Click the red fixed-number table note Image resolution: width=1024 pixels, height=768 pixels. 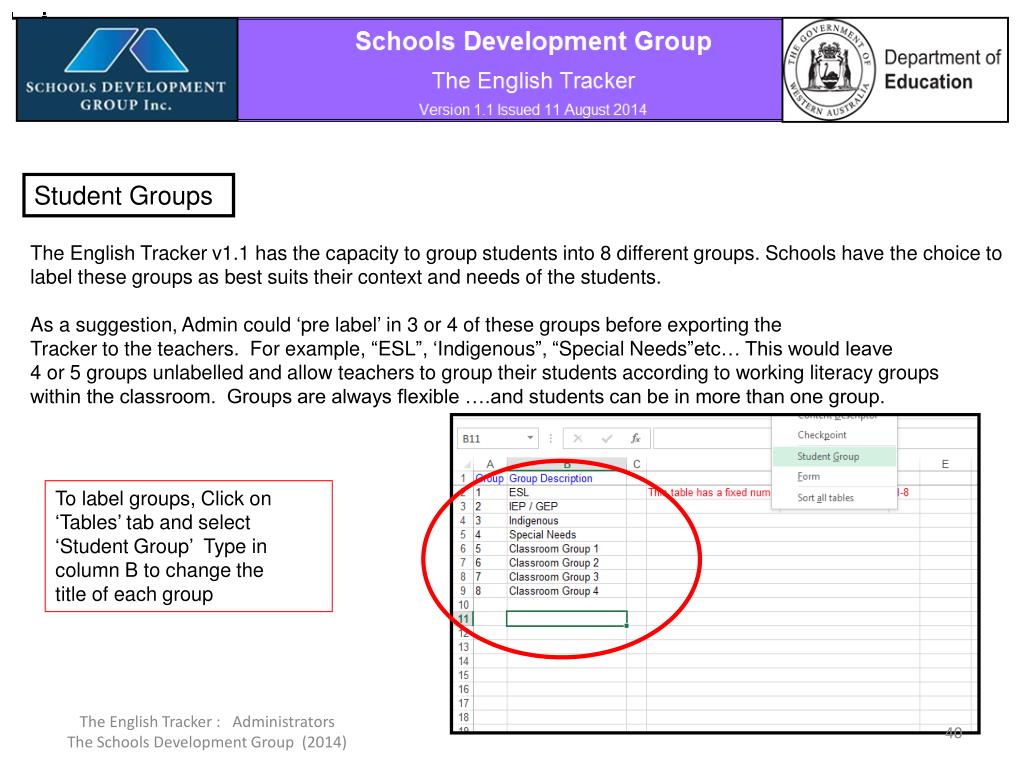click(709, 492)
